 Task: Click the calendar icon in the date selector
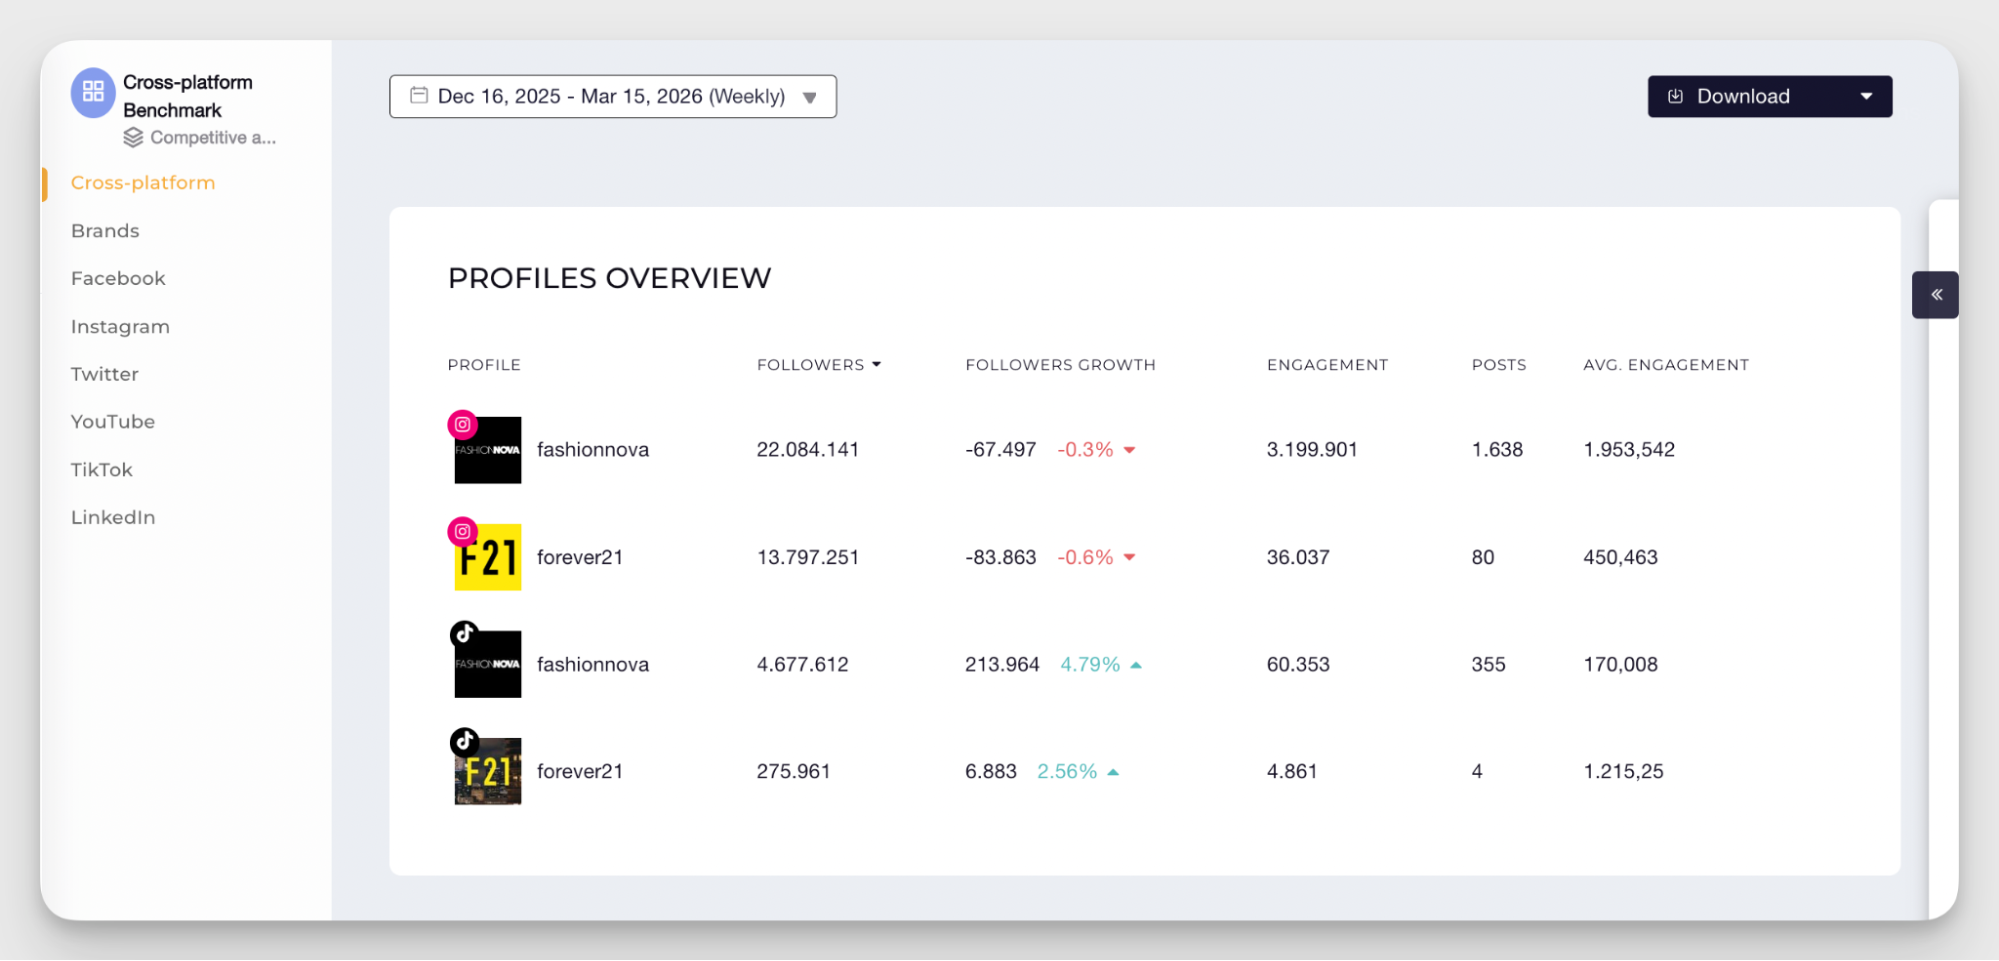click(x=419, y=95)
